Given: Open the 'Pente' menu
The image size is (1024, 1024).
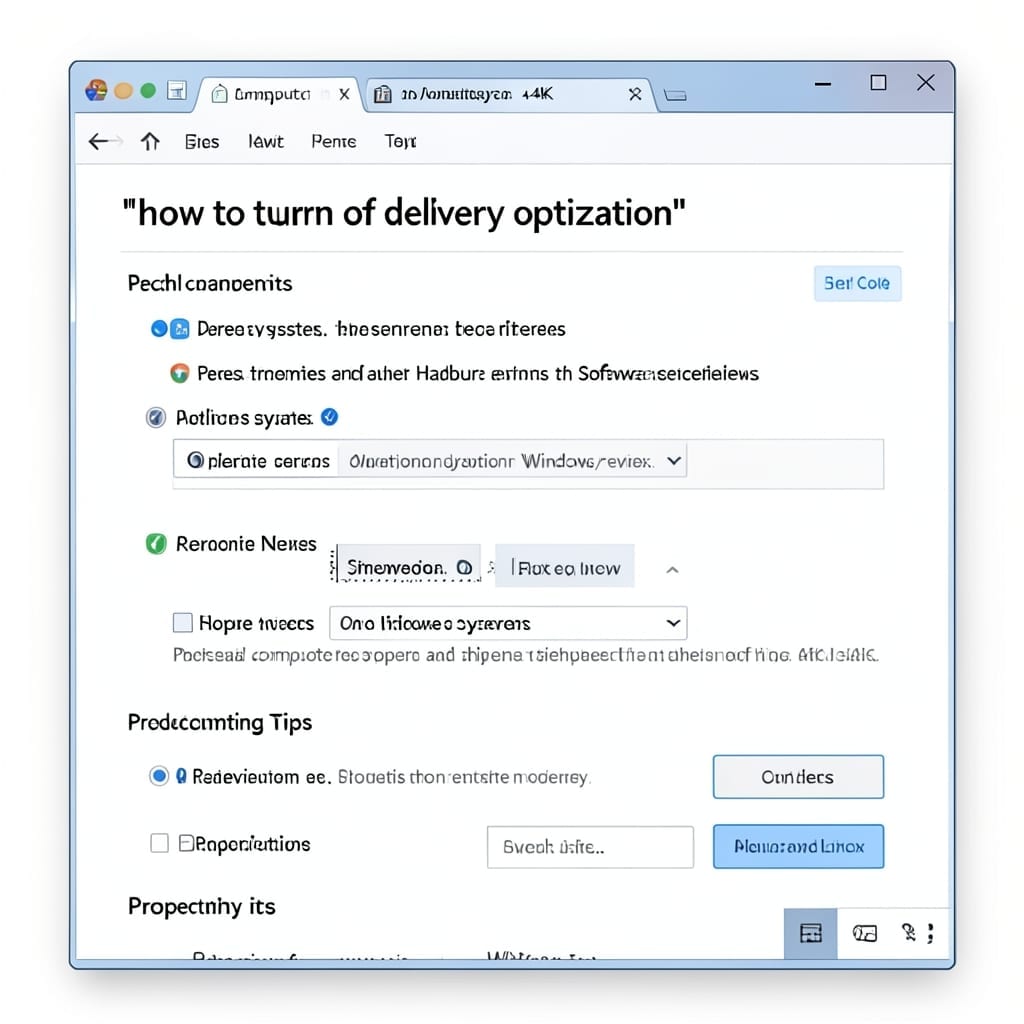Looking at the screenshot, I should (334, 142).
